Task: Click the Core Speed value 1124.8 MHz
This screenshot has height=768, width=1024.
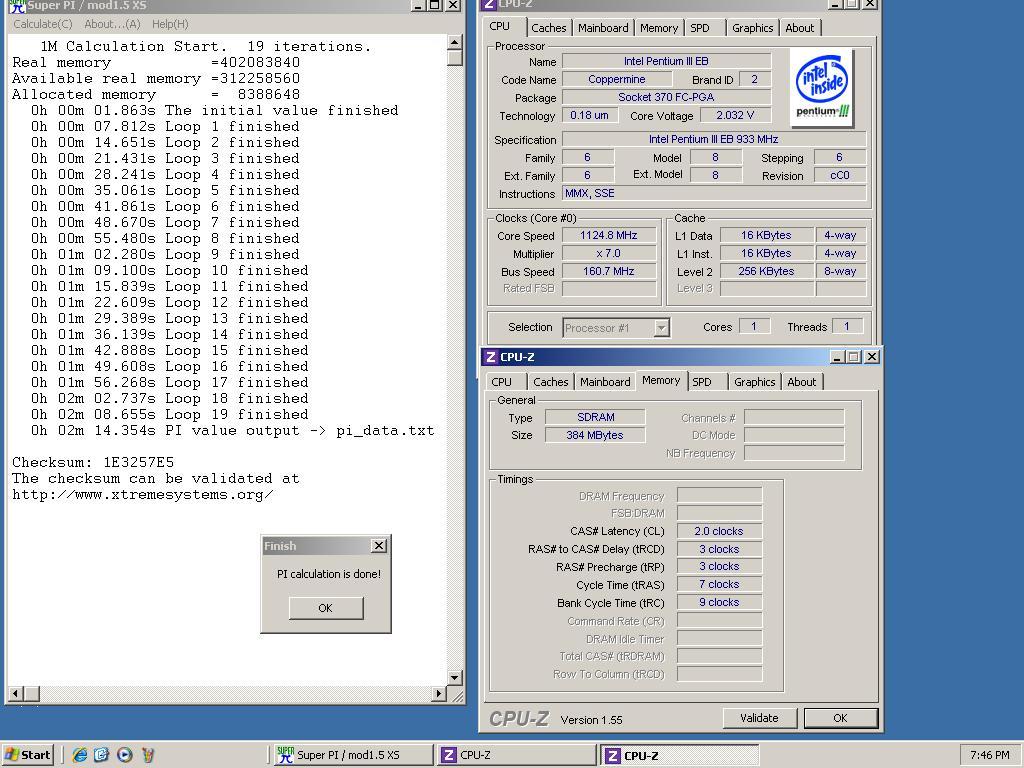Action: (609, 235)
